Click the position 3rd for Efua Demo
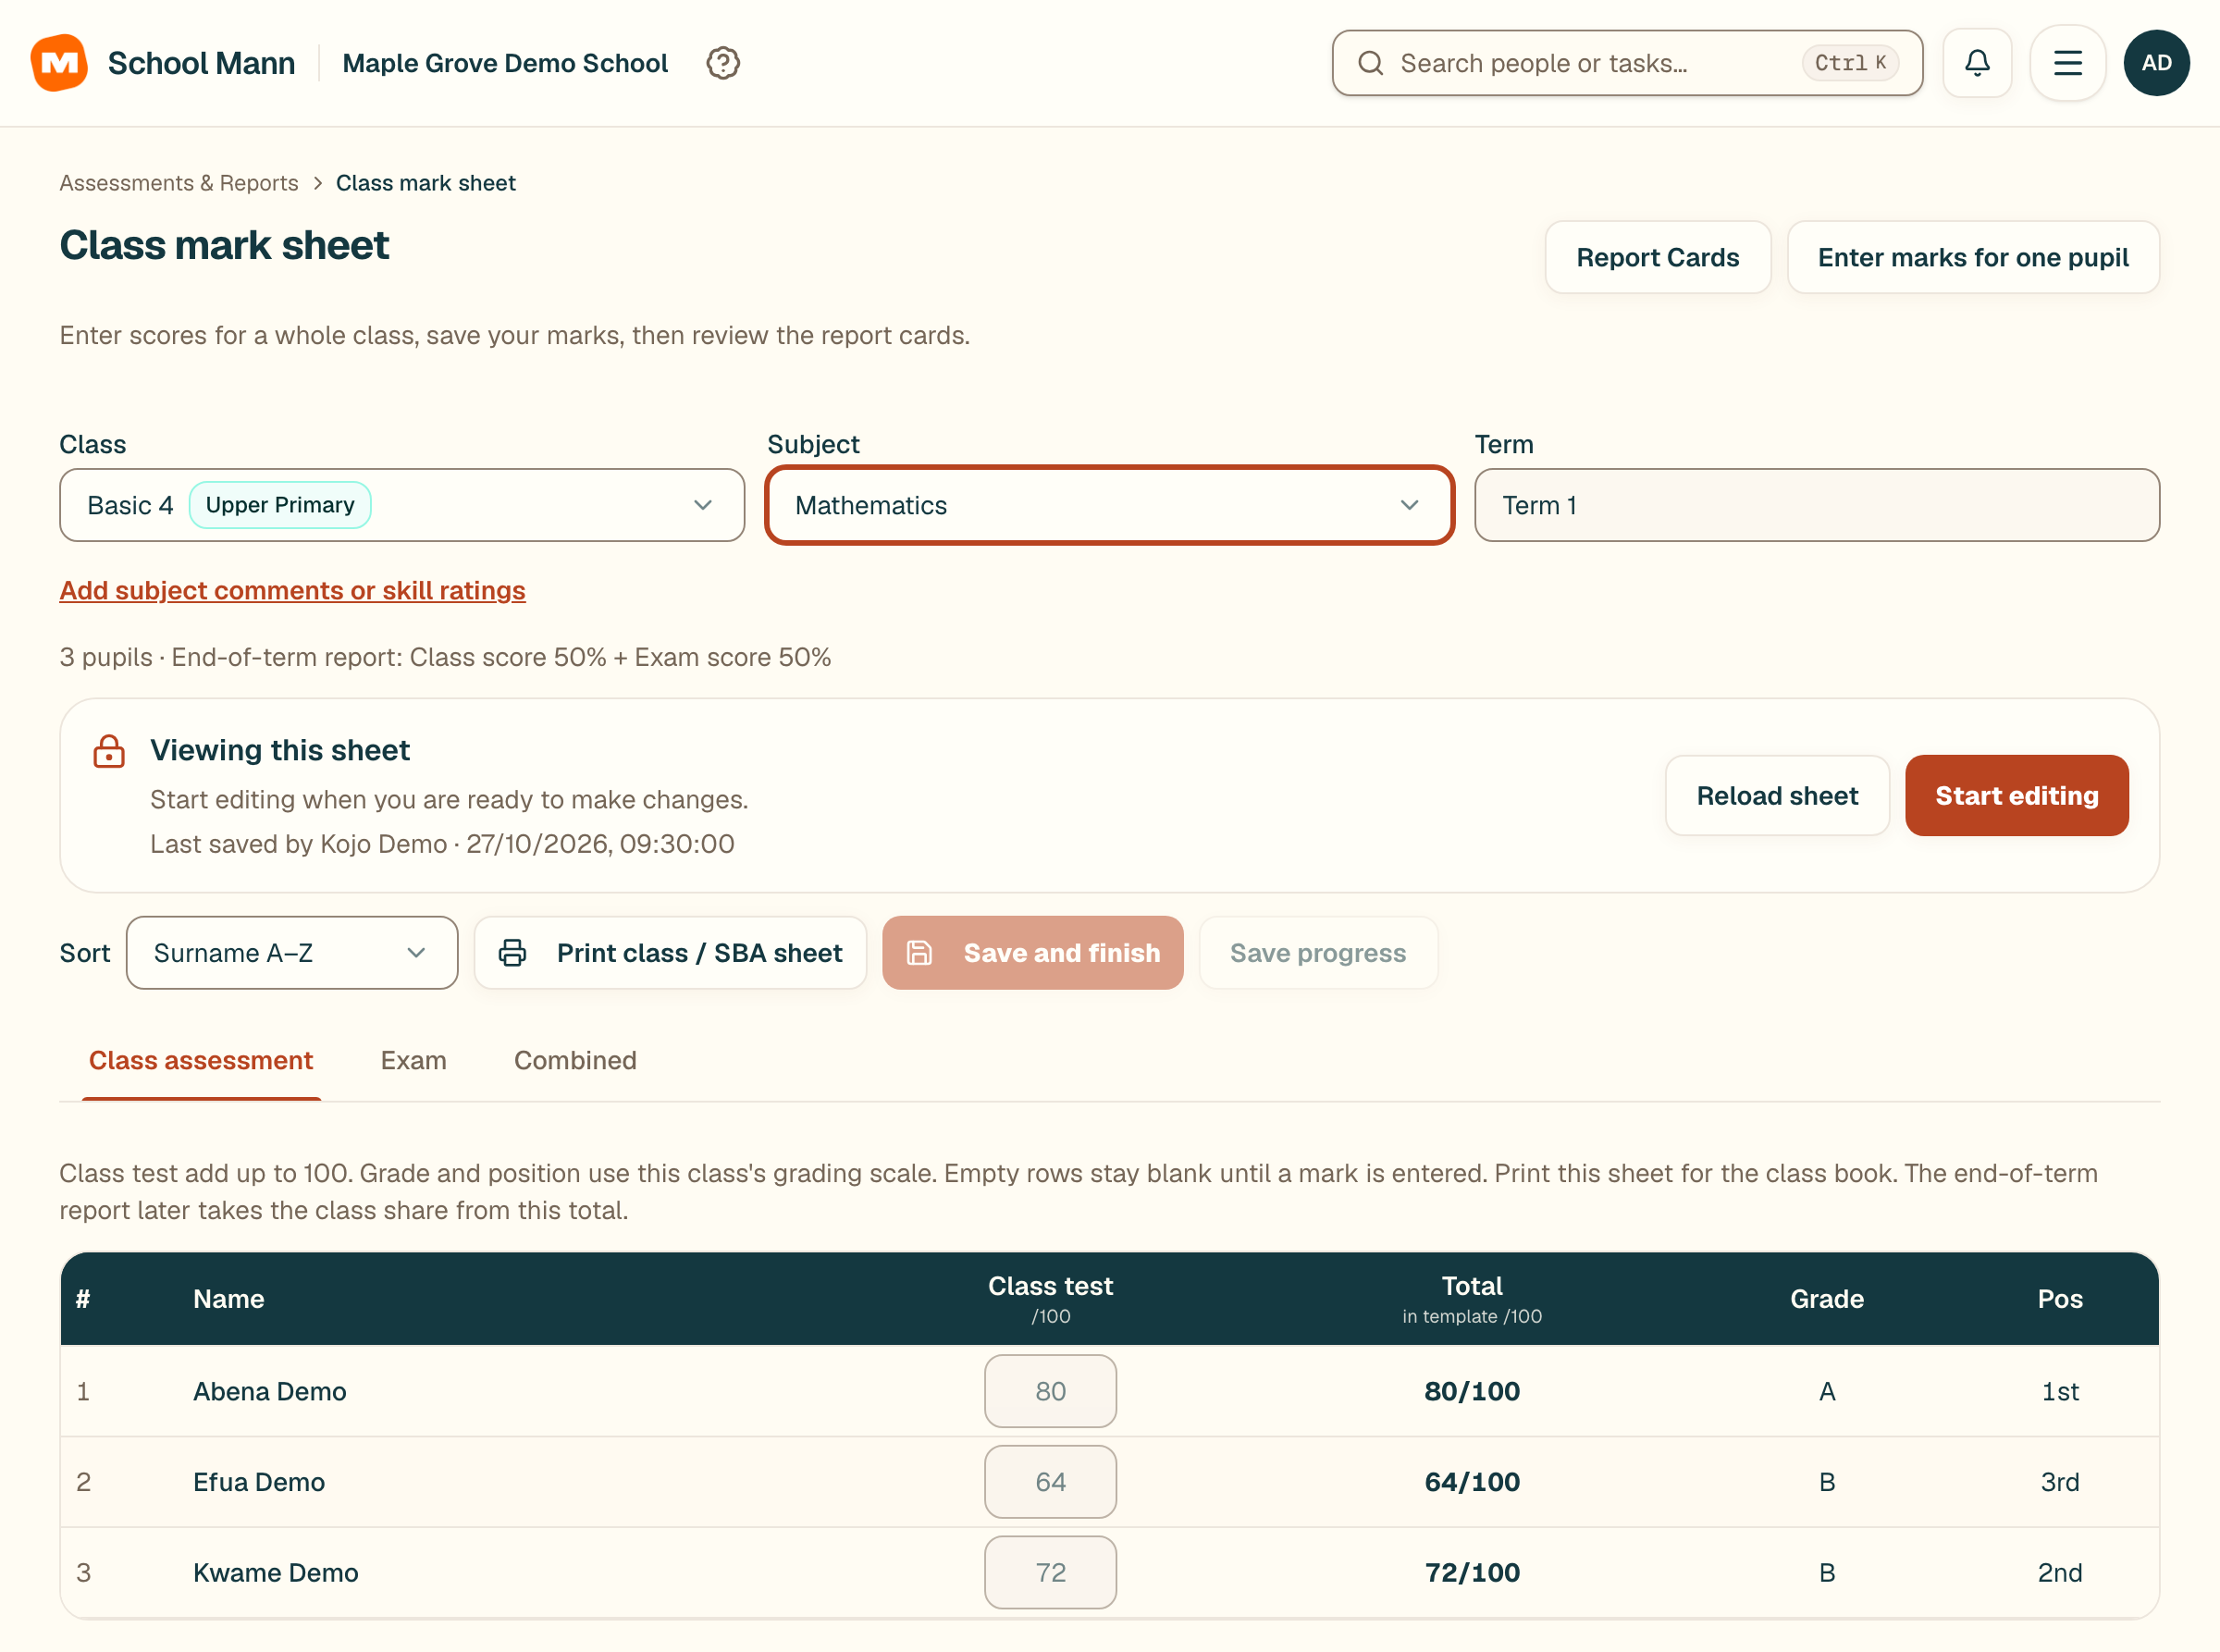The image size is (2220, 1652). pos(2060,1482)
